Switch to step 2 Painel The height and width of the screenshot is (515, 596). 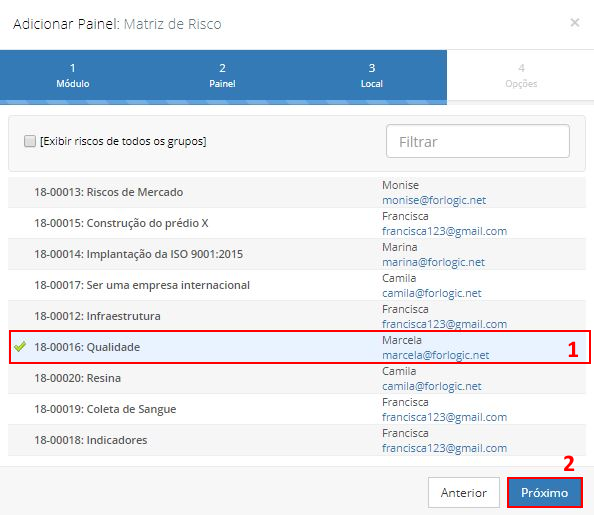click(x=222, y=76)
